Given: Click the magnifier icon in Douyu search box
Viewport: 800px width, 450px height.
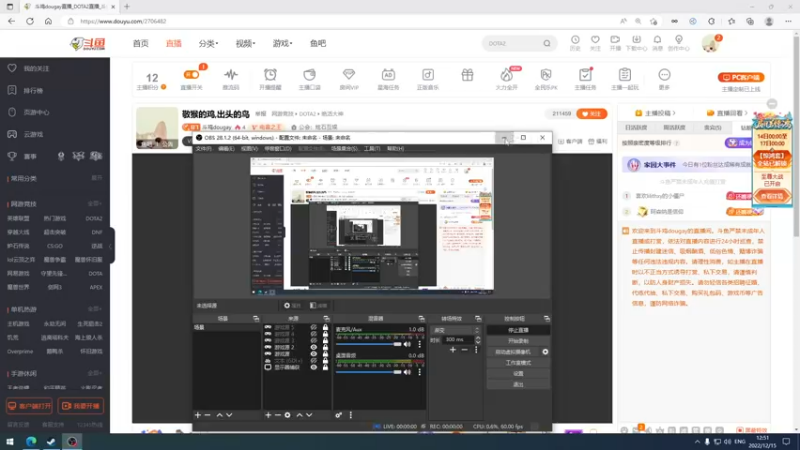Looking at the screenshot, I should point(547,43).
